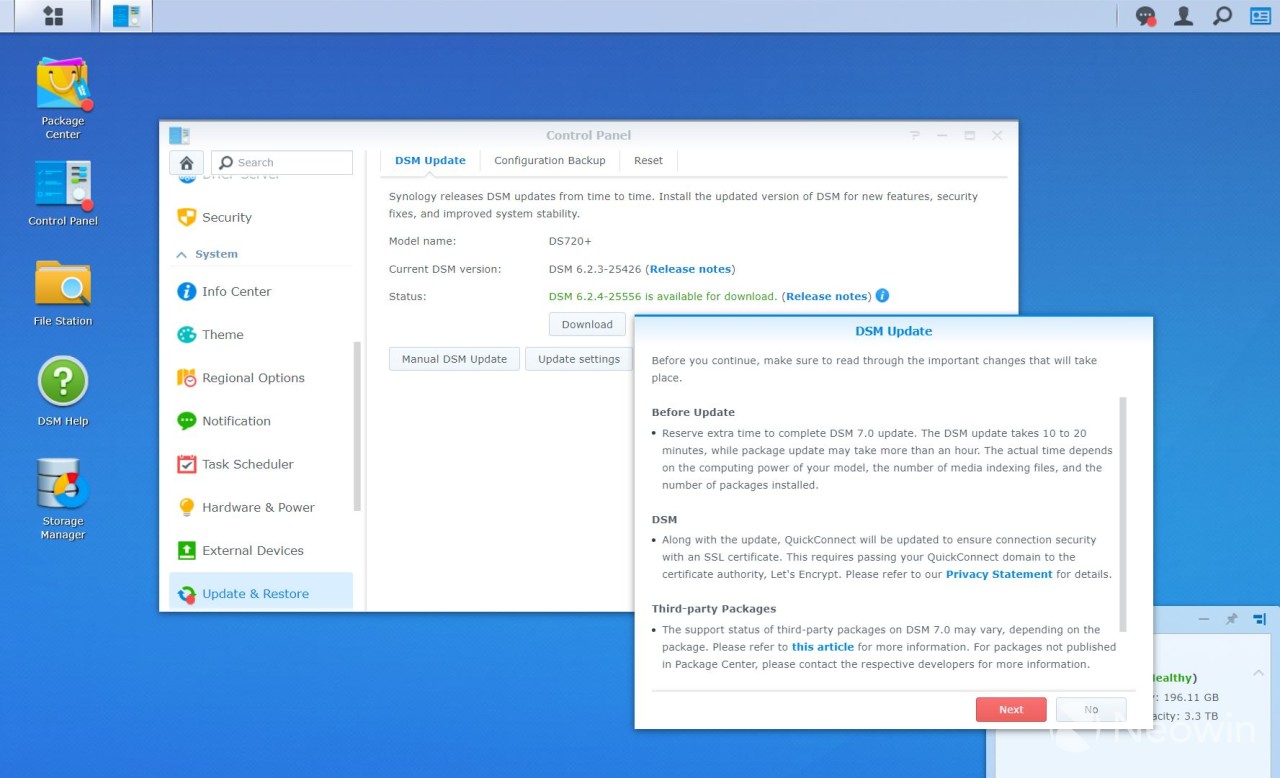Viewport: 1280px width, 778px height.
Task: Select Regional Options in sidebar
Action: coord(261,377)
